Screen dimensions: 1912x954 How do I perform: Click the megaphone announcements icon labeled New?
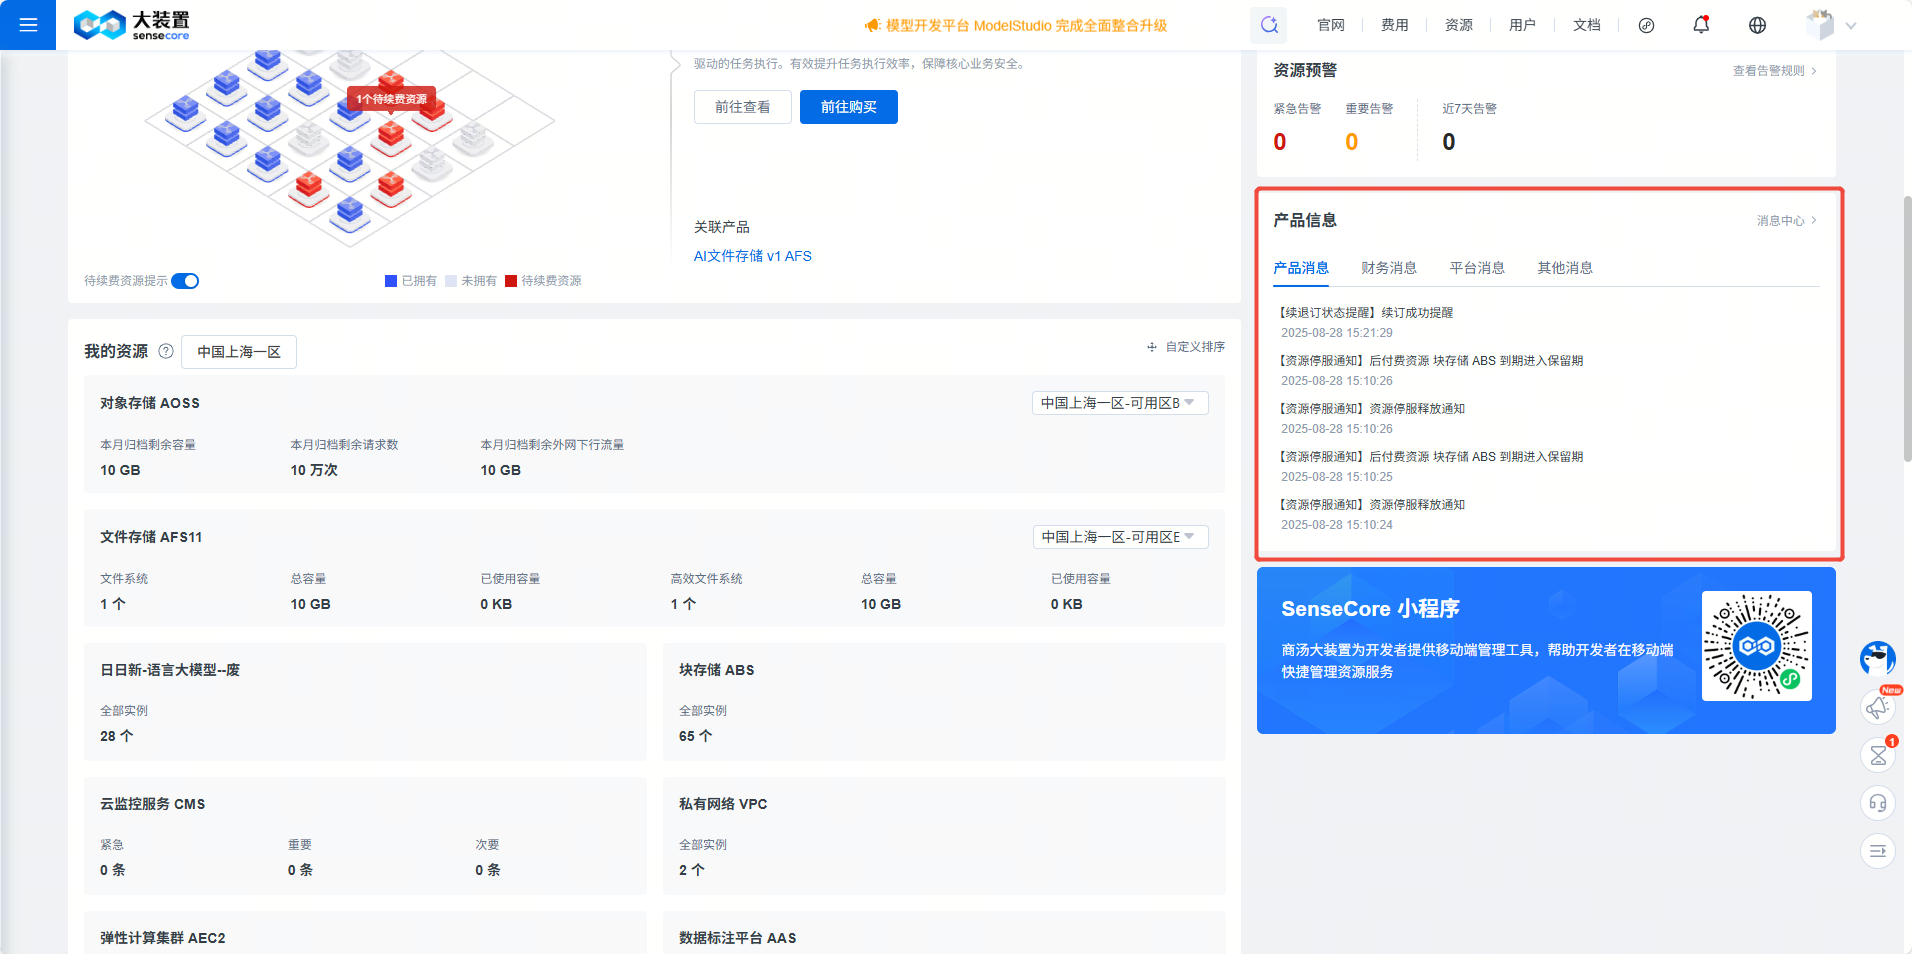(1878, 707)
